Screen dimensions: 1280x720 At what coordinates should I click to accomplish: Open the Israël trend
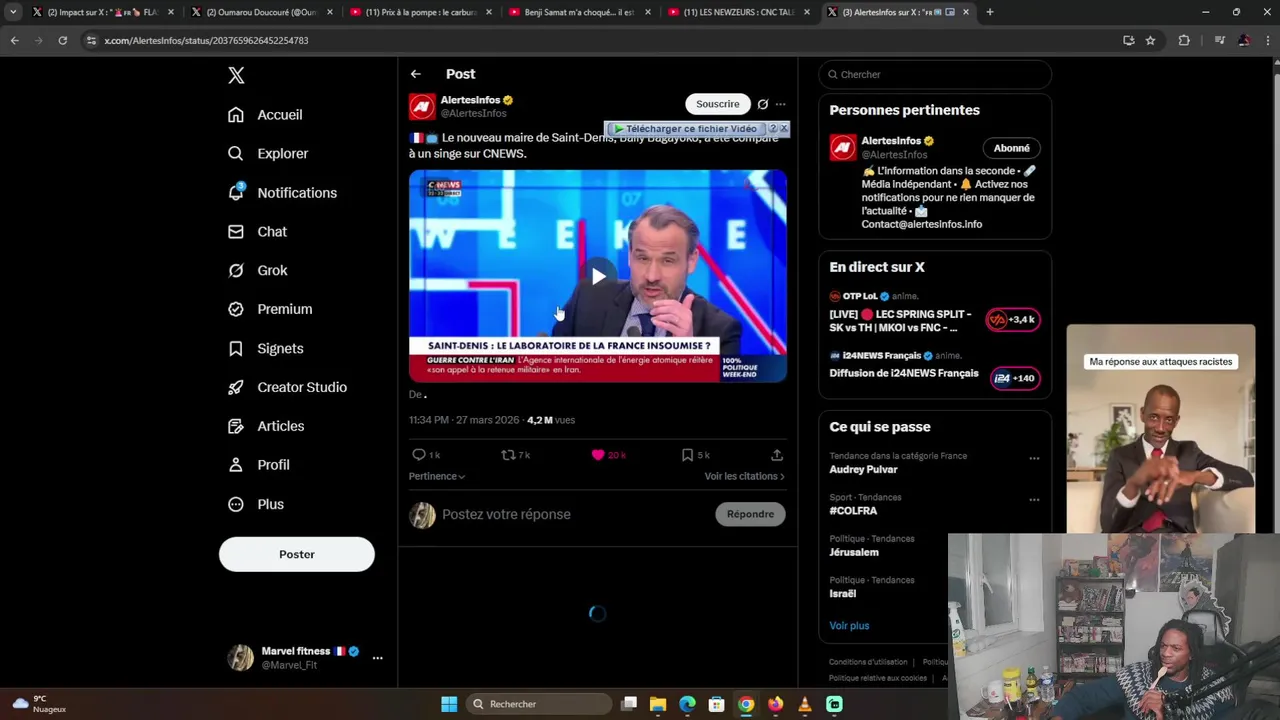click(x=843, y=594)
